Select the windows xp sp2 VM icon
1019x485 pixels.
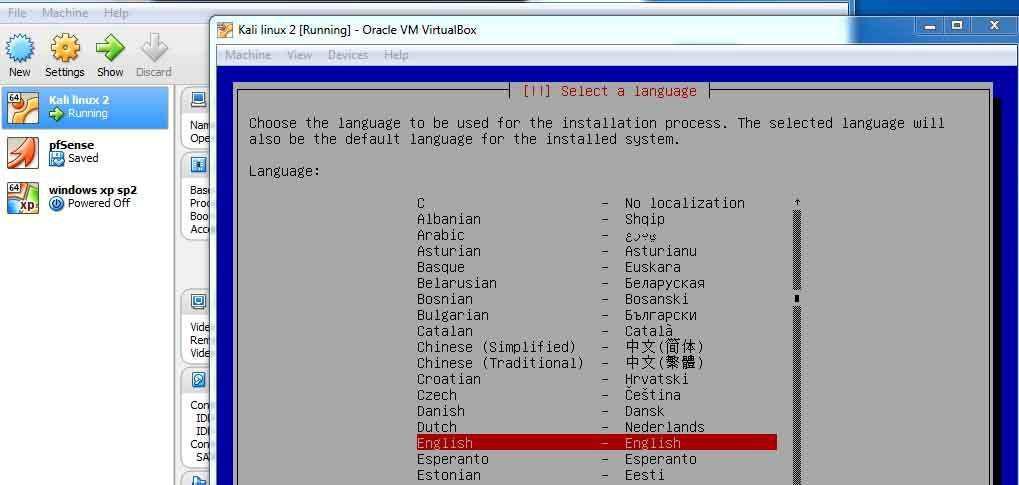point(23,198)
